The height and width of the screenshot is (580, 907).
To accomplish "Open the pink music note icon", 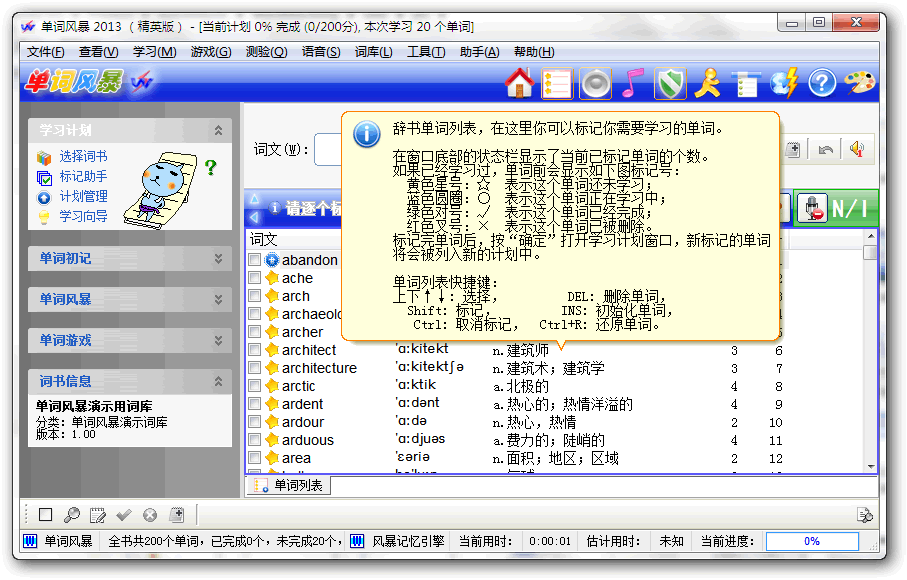I will point(630,83).
